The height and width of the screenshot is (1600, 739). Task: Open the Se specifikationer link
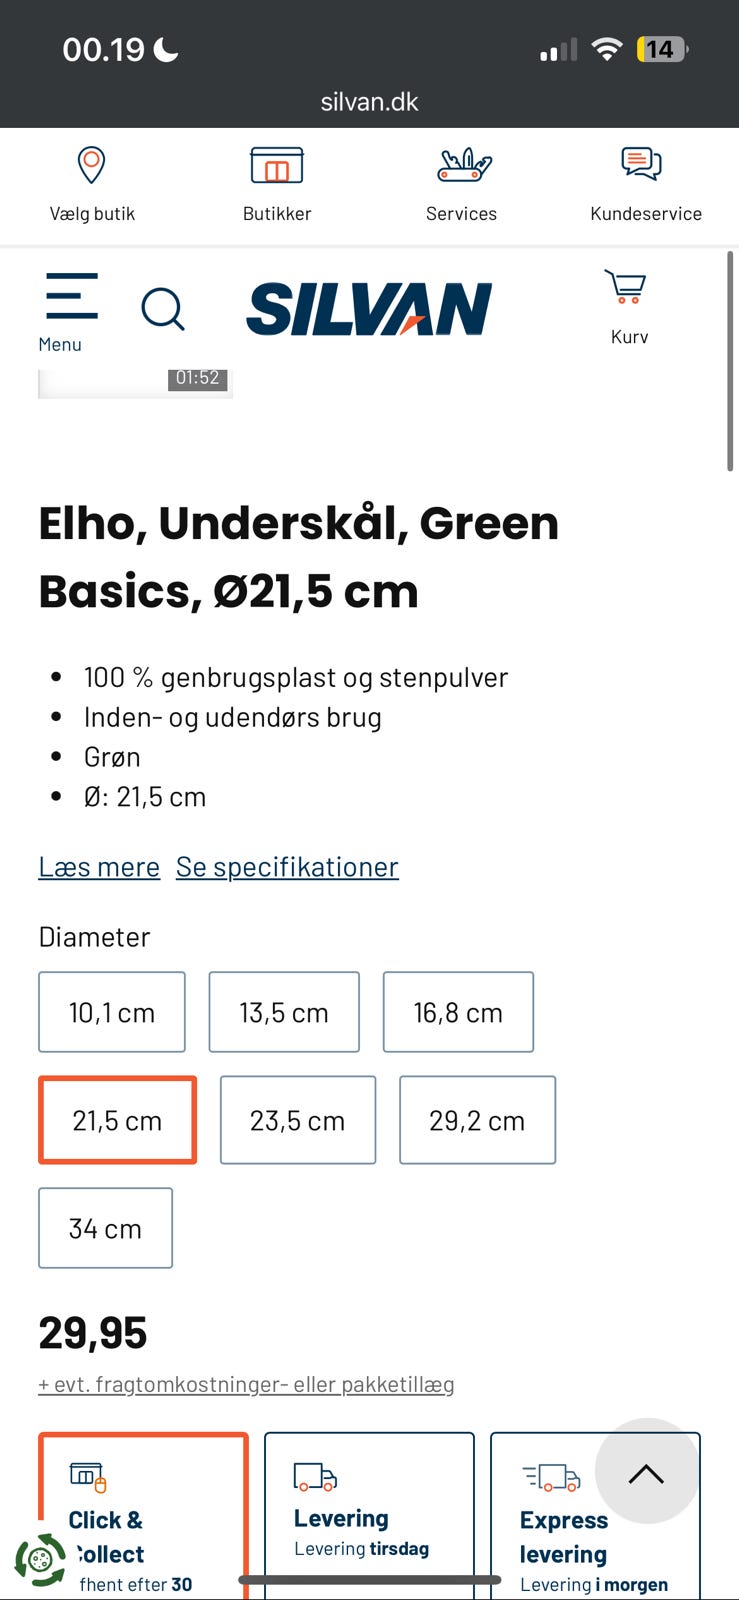[287, 867]
